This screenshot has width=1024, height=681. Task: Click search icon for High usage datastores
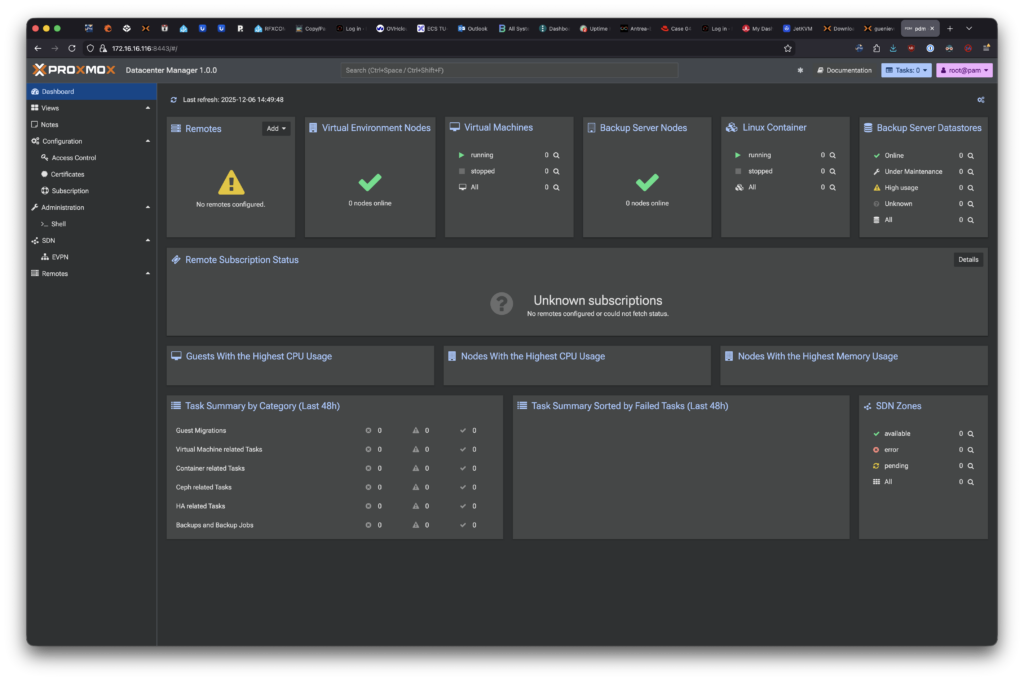pos(970,188)
